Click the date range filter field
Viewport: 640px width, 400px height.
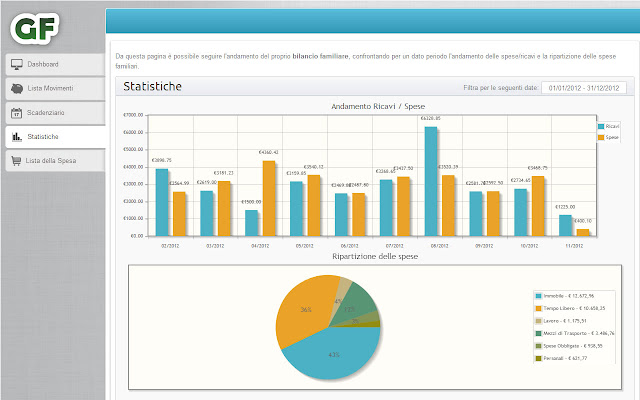583,88
